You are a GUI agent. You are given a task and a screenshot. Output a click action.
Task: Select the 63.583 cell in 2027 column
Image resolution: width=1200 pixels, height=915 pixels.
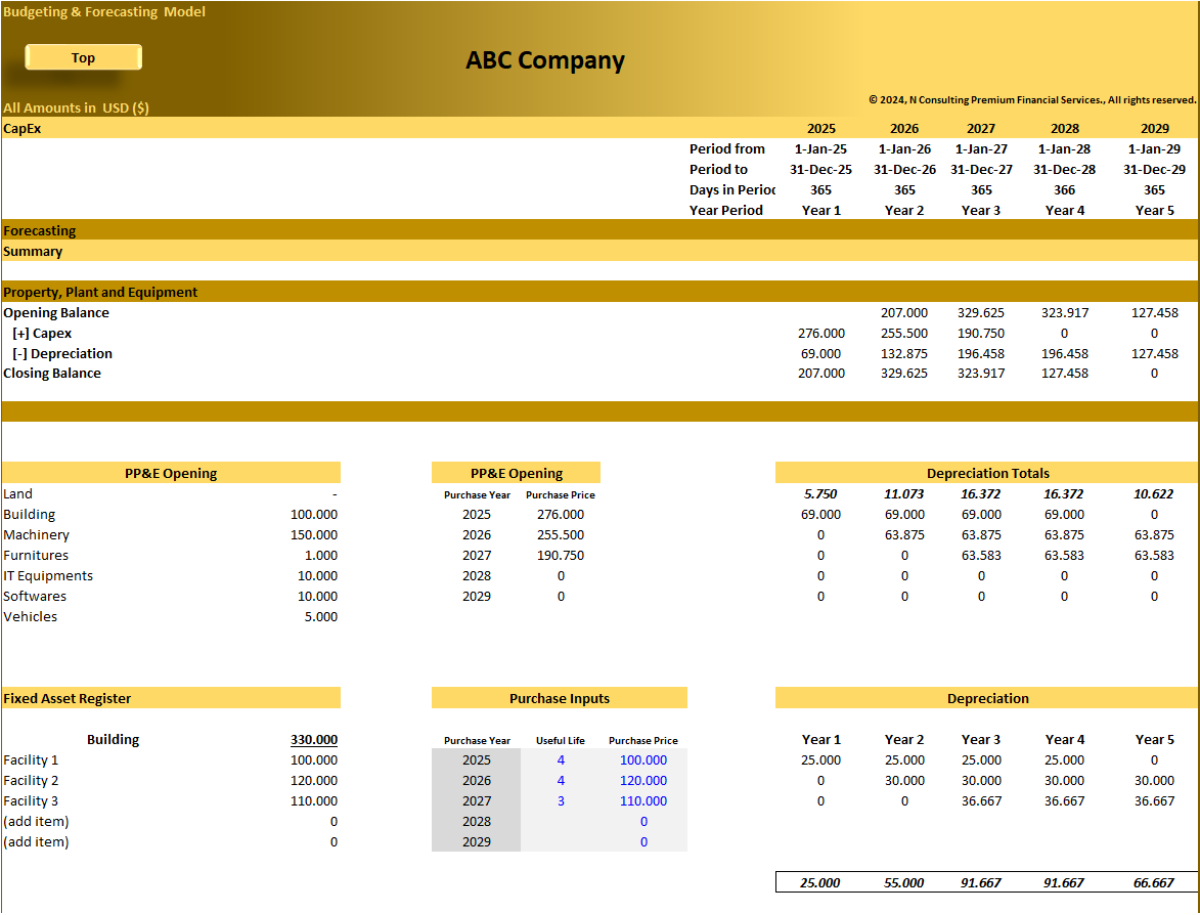[981, 555]
